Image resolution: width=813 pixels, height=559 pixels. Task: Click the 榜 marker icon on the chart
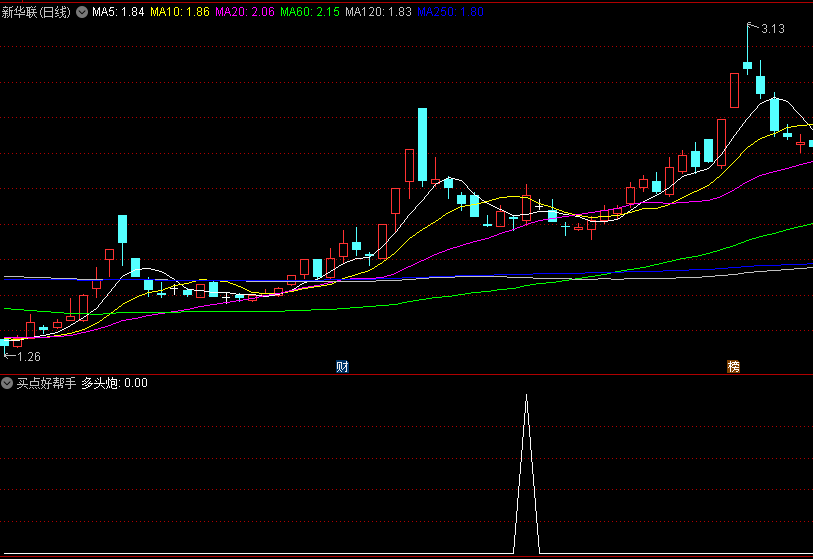tap(733, 367)
